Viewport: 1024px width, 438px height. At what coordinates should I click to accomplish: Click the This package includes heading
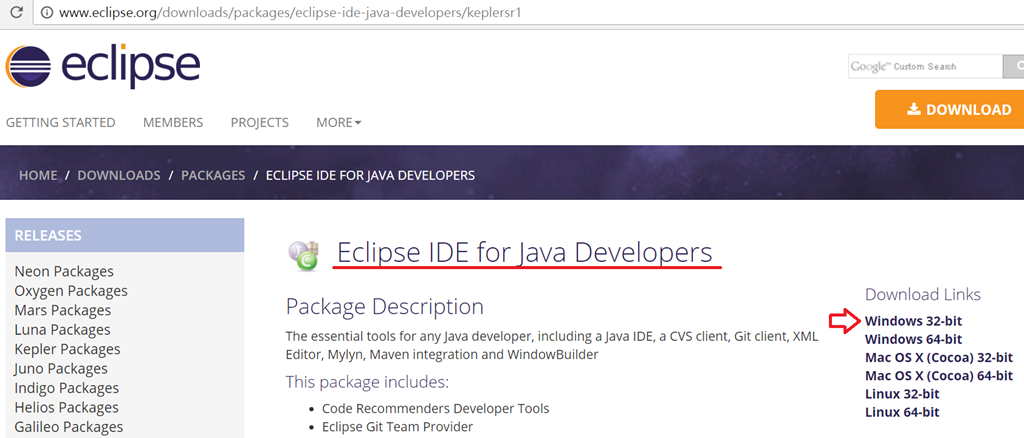[x=367, y=382]
